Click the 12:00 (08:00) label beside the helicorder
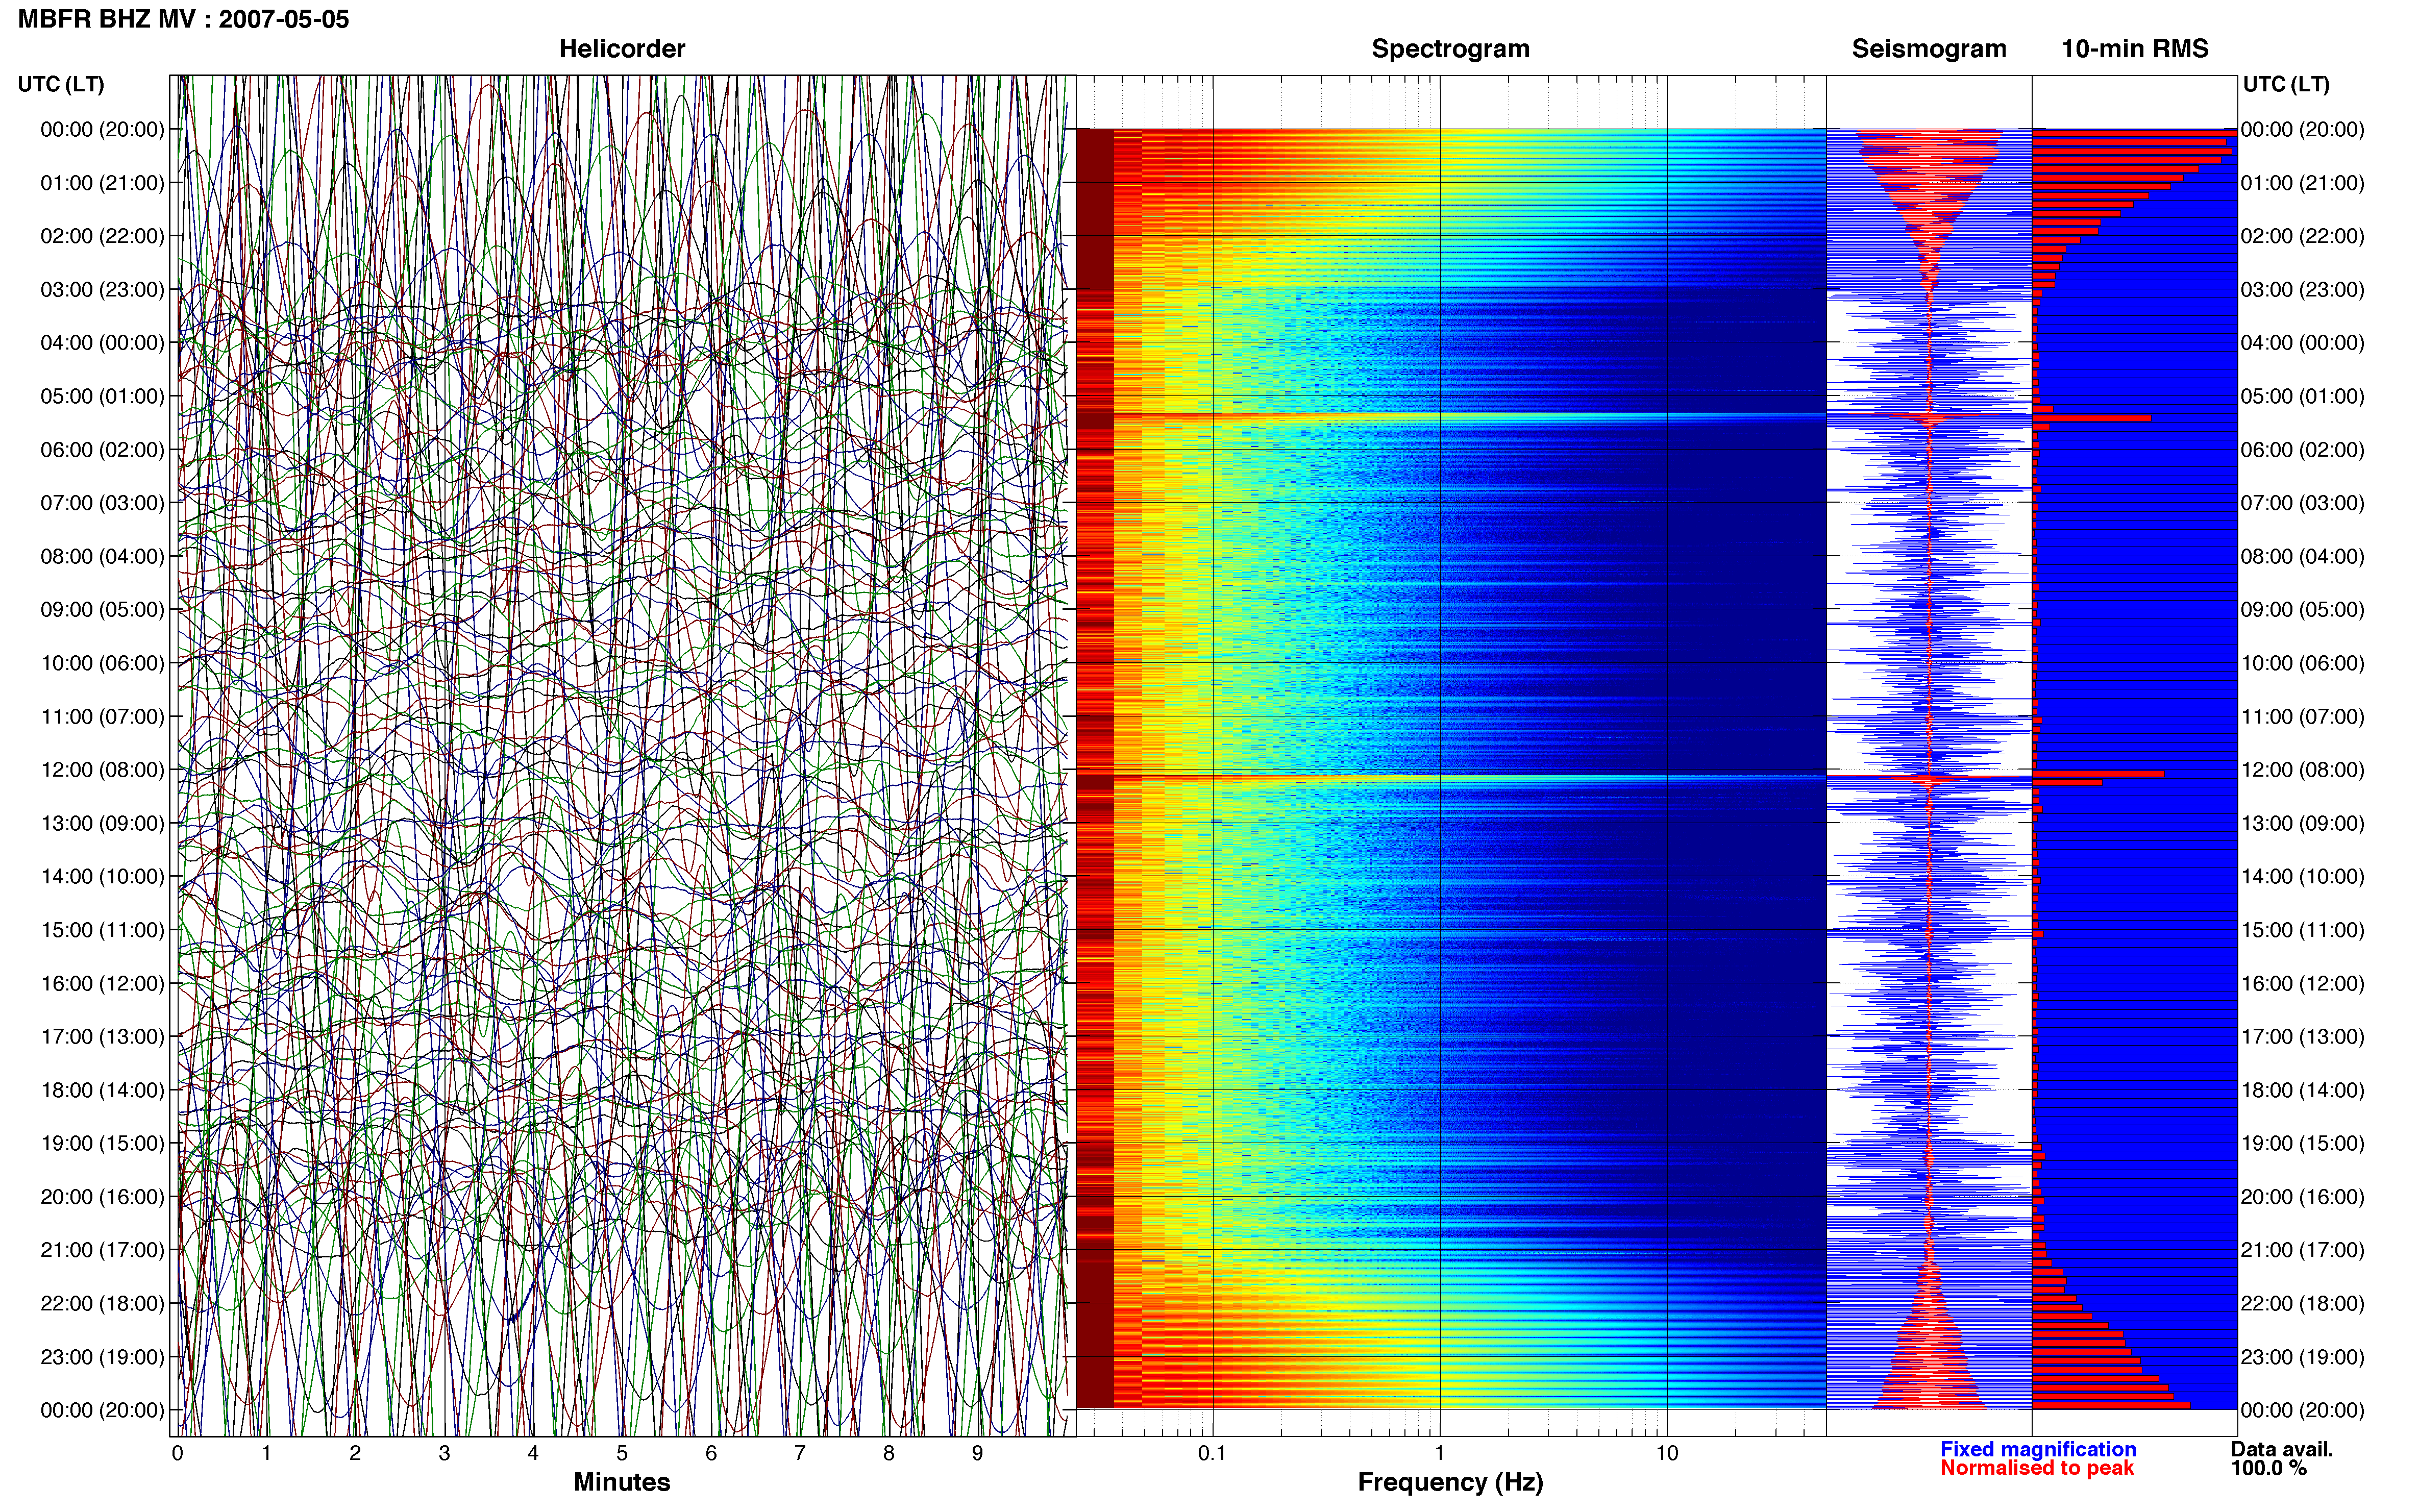 tap(102, 769)
